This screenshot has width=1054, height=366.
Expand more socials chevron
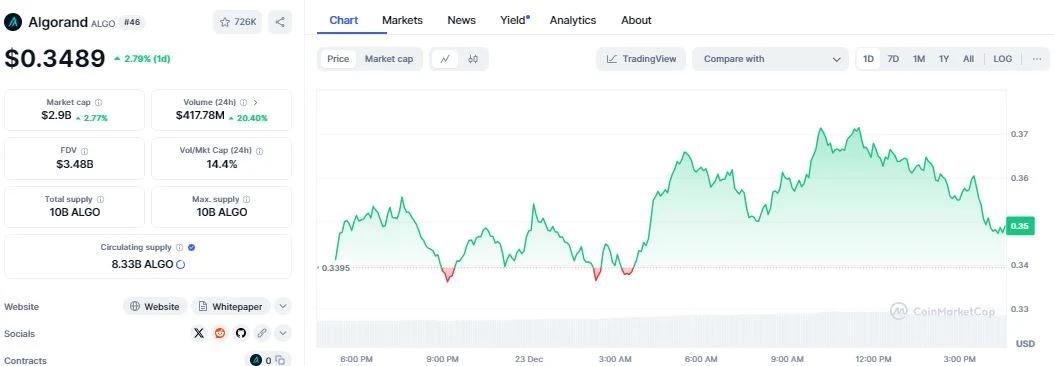(283, 333)
